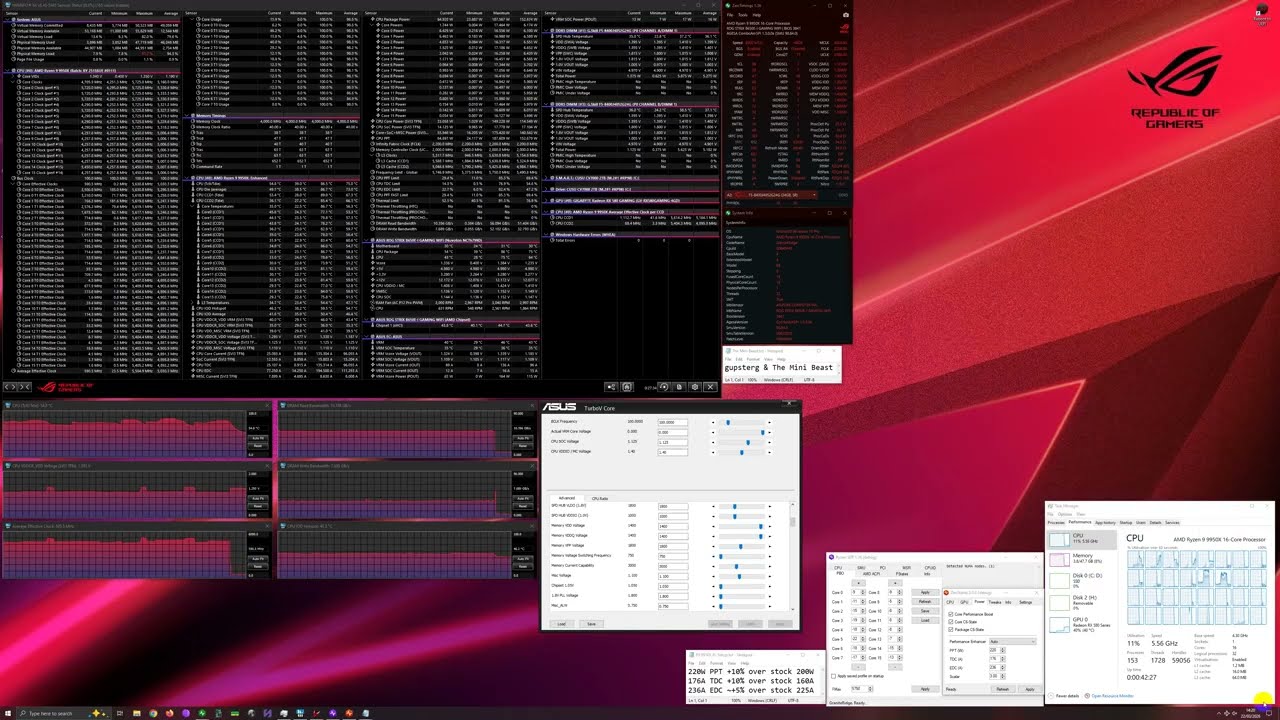Close the DRAM Read Bandwidth graph
This screenshot has width=1280, height=720.
click(x=532, y=405)
